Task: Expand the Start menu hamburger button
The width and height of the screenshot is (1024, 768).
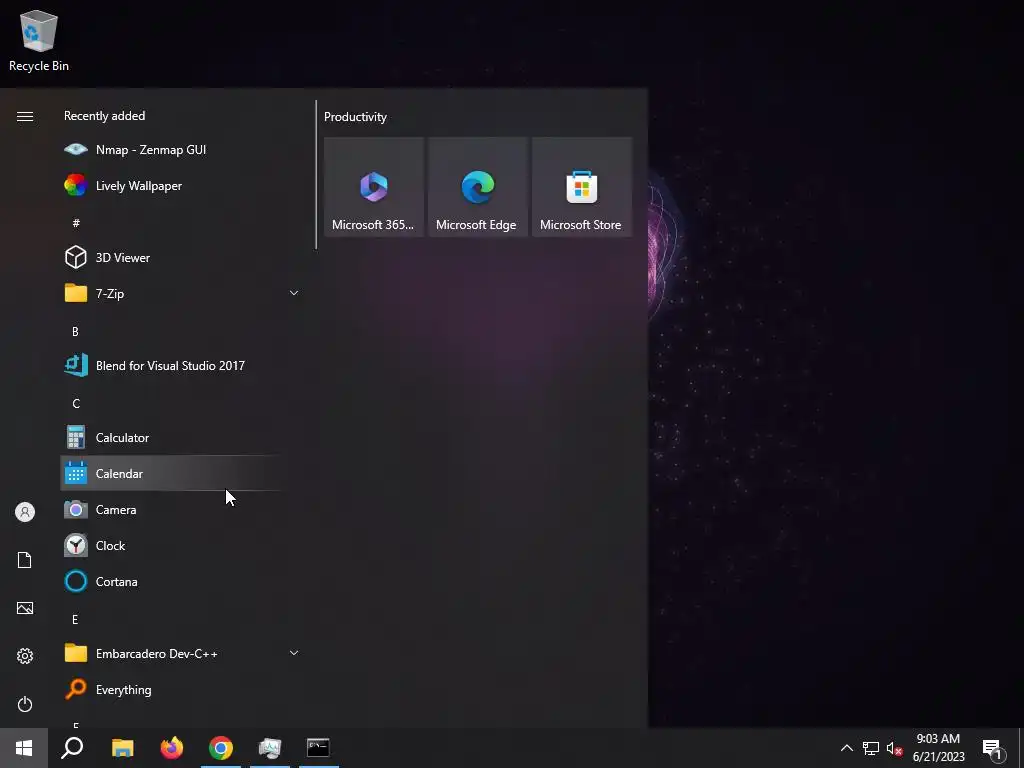Action: [x=25, y=116]
